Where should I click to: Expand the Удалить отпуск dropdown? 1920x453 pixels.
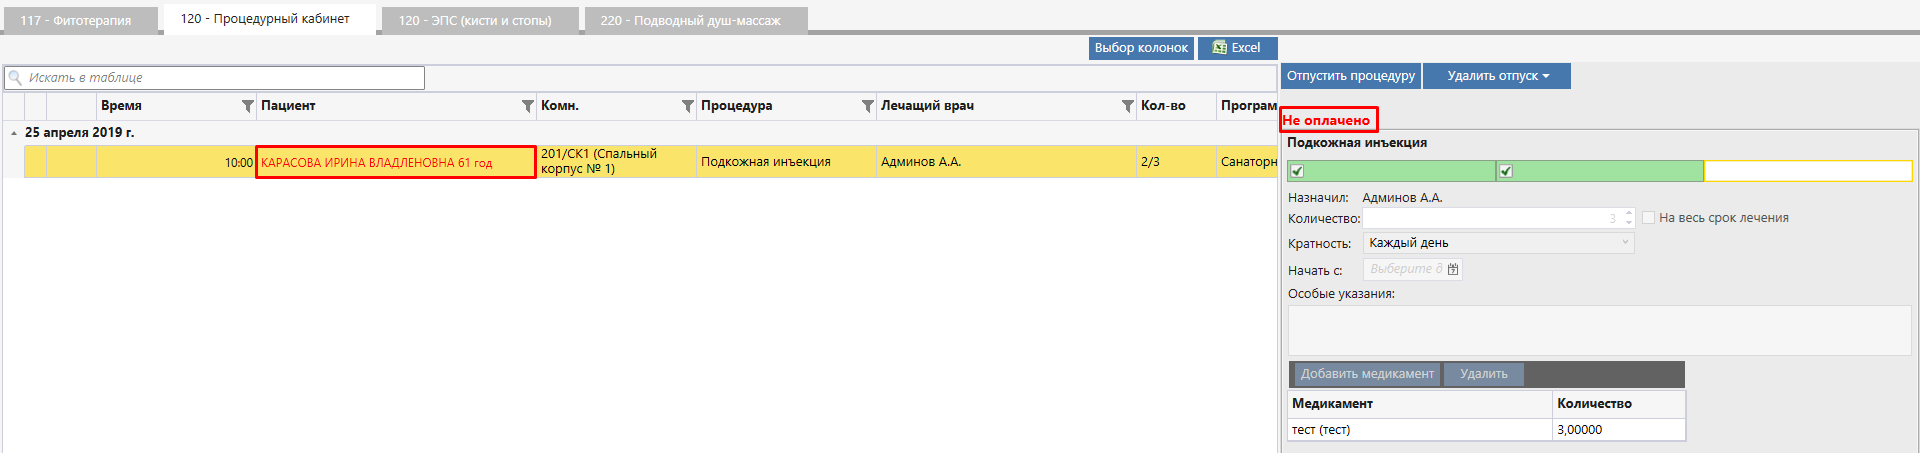[1497, 76]
